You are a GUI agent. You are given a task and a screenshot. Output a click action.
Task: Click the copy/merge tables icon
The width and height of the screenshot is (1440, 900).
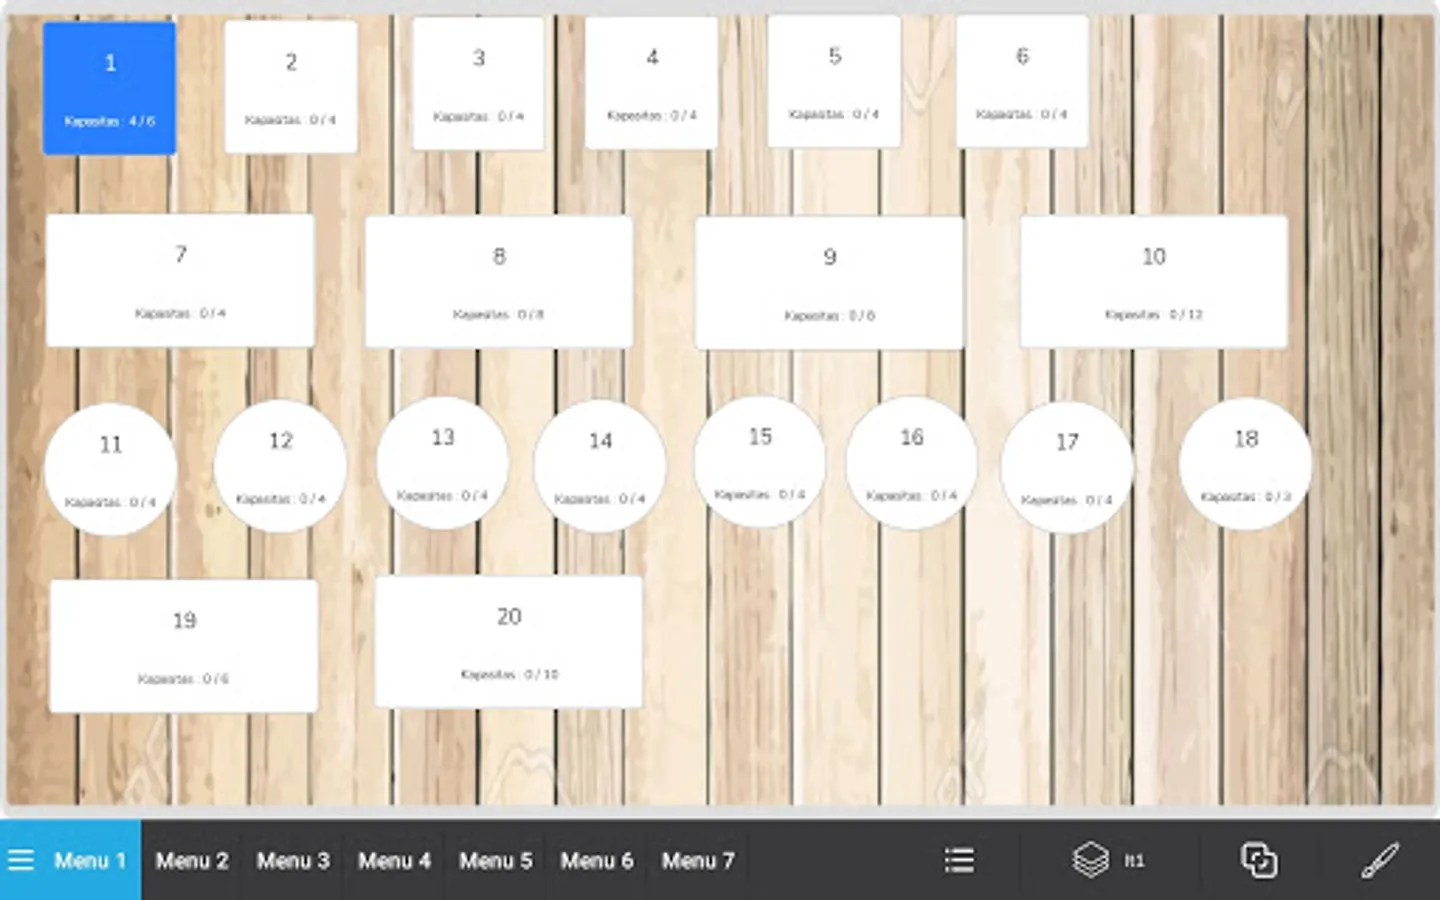coord(1259,860)
